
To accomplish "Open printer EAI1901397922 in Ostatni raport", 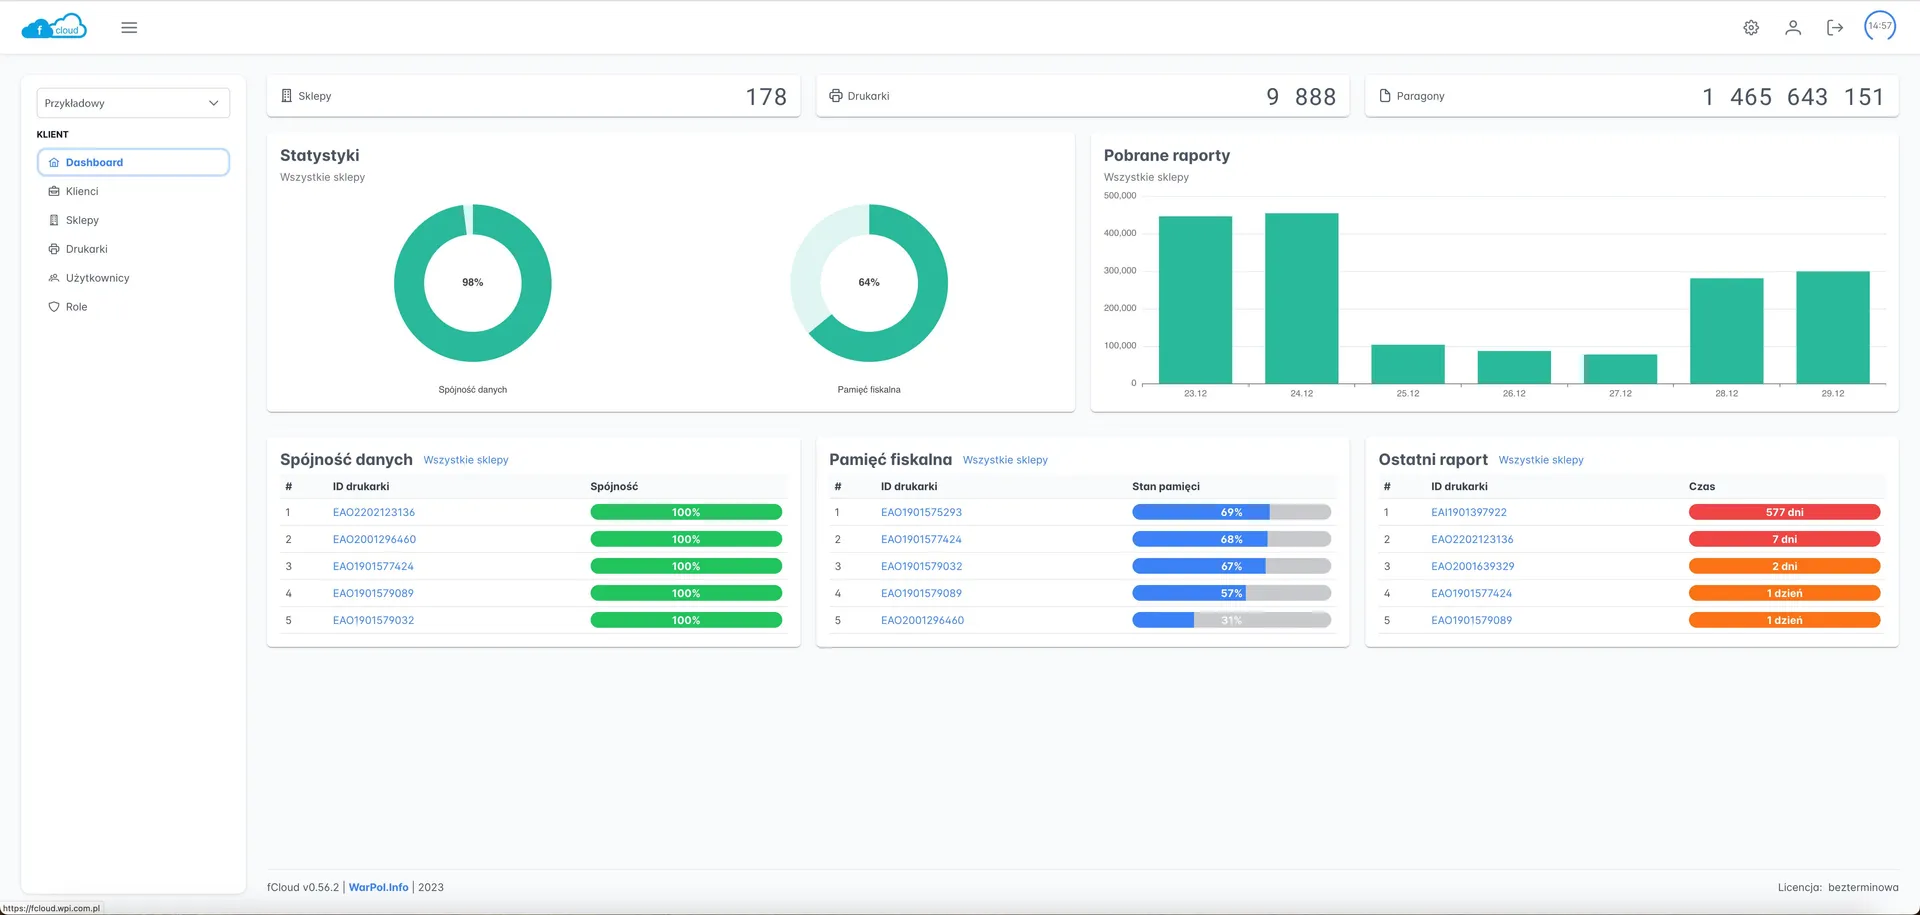I will pyautogui.click(x=1468, y=512).
